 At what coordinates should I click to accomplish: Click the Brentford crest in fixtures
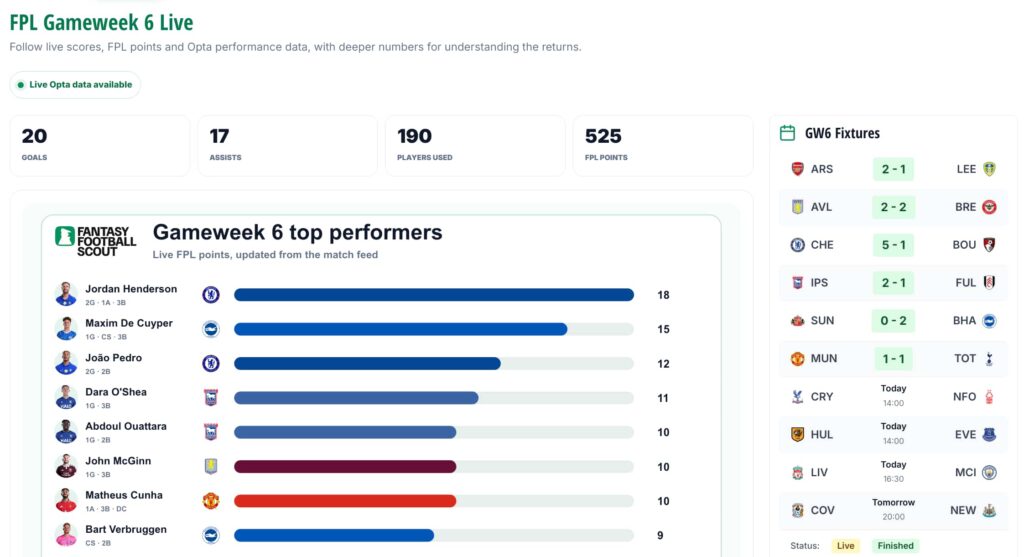click(989, 207)
